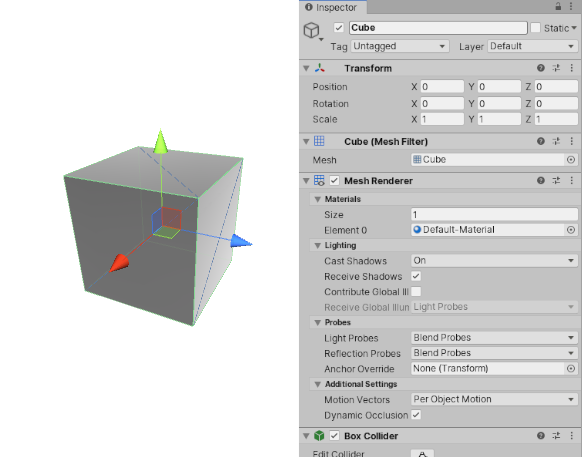The height and width of the screenshot is (457, 582).
Task: Open the Tag Untagged dropdown
Action: (x=400, y=46)
